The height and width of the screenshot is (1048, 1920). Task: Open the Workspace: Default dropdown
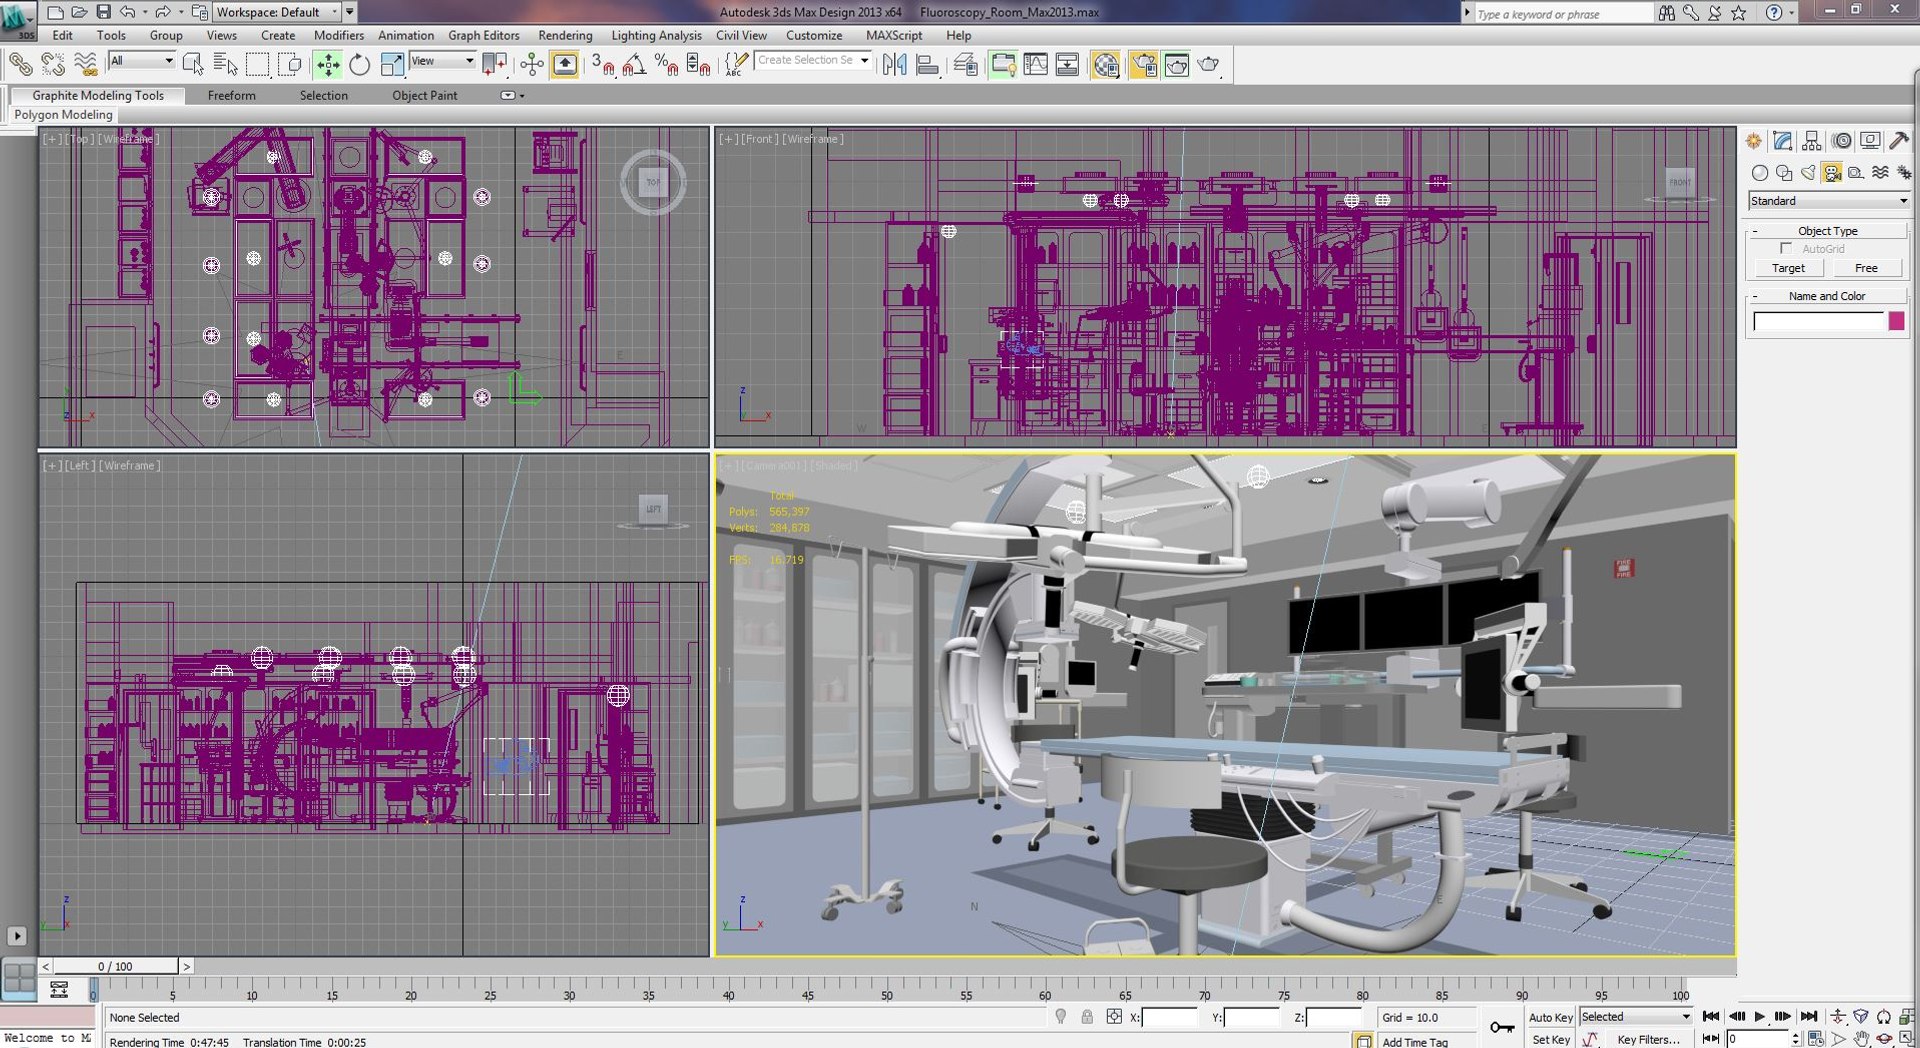pyautogui.click(x=278, y=12)
